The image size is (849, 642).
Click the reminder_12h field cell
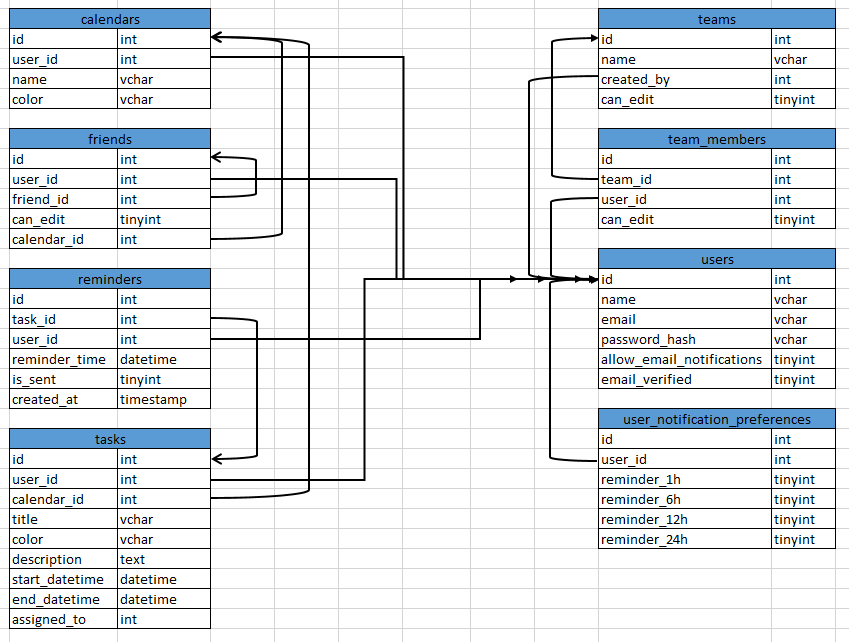coord(684,519)
